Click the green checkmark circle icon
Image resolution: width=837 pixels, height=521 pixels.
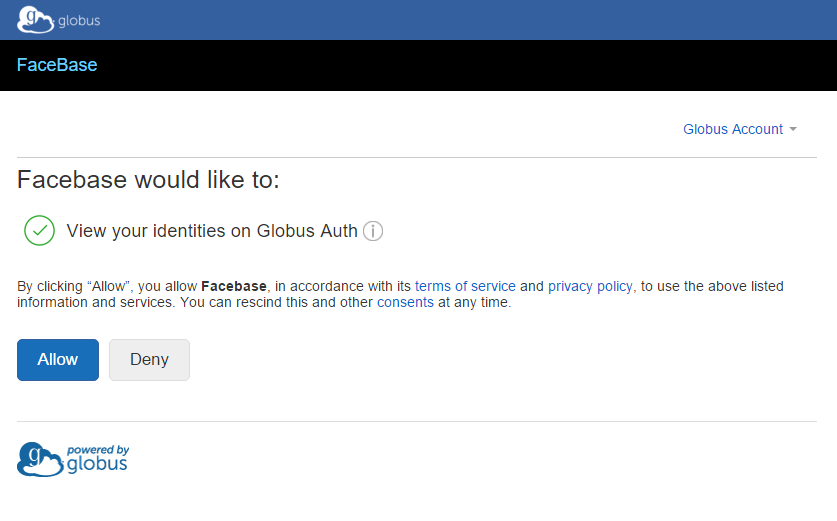pos(39,231)
